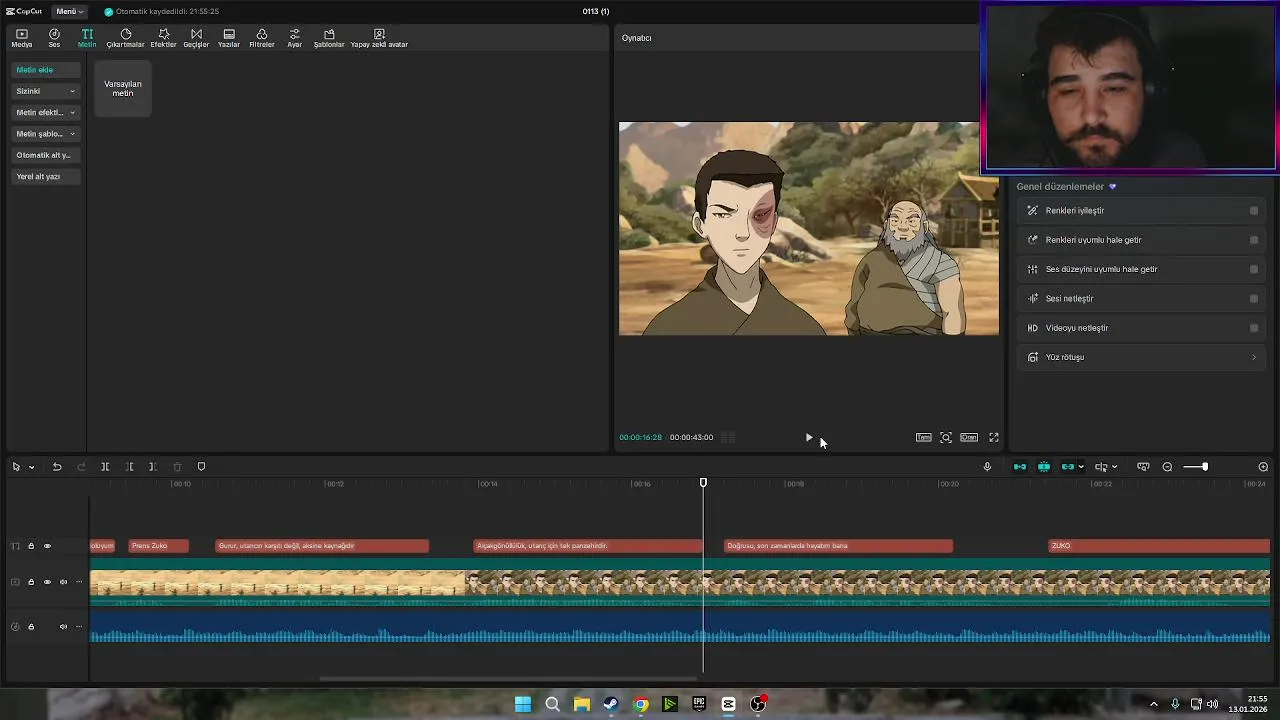The height and width of the screenshot is (720, 1280).
Task: Enable Renkleri iyileştir checkbox
Action: click(1254, 210)
